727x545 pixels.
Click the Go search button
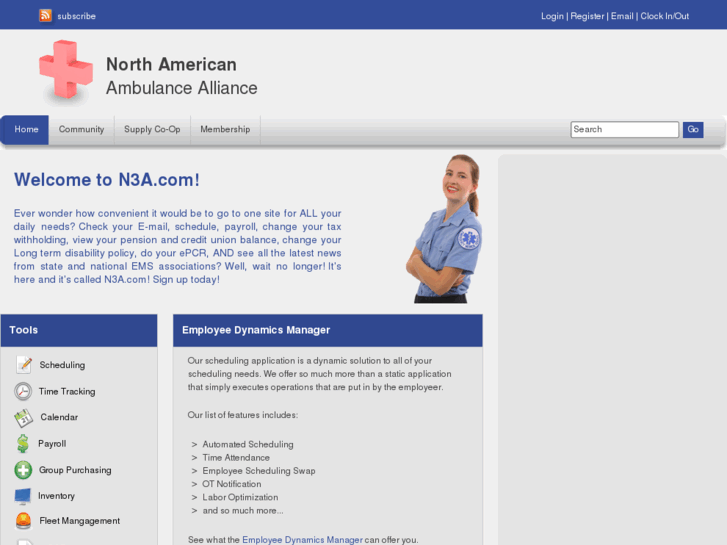tap(693, 129)
